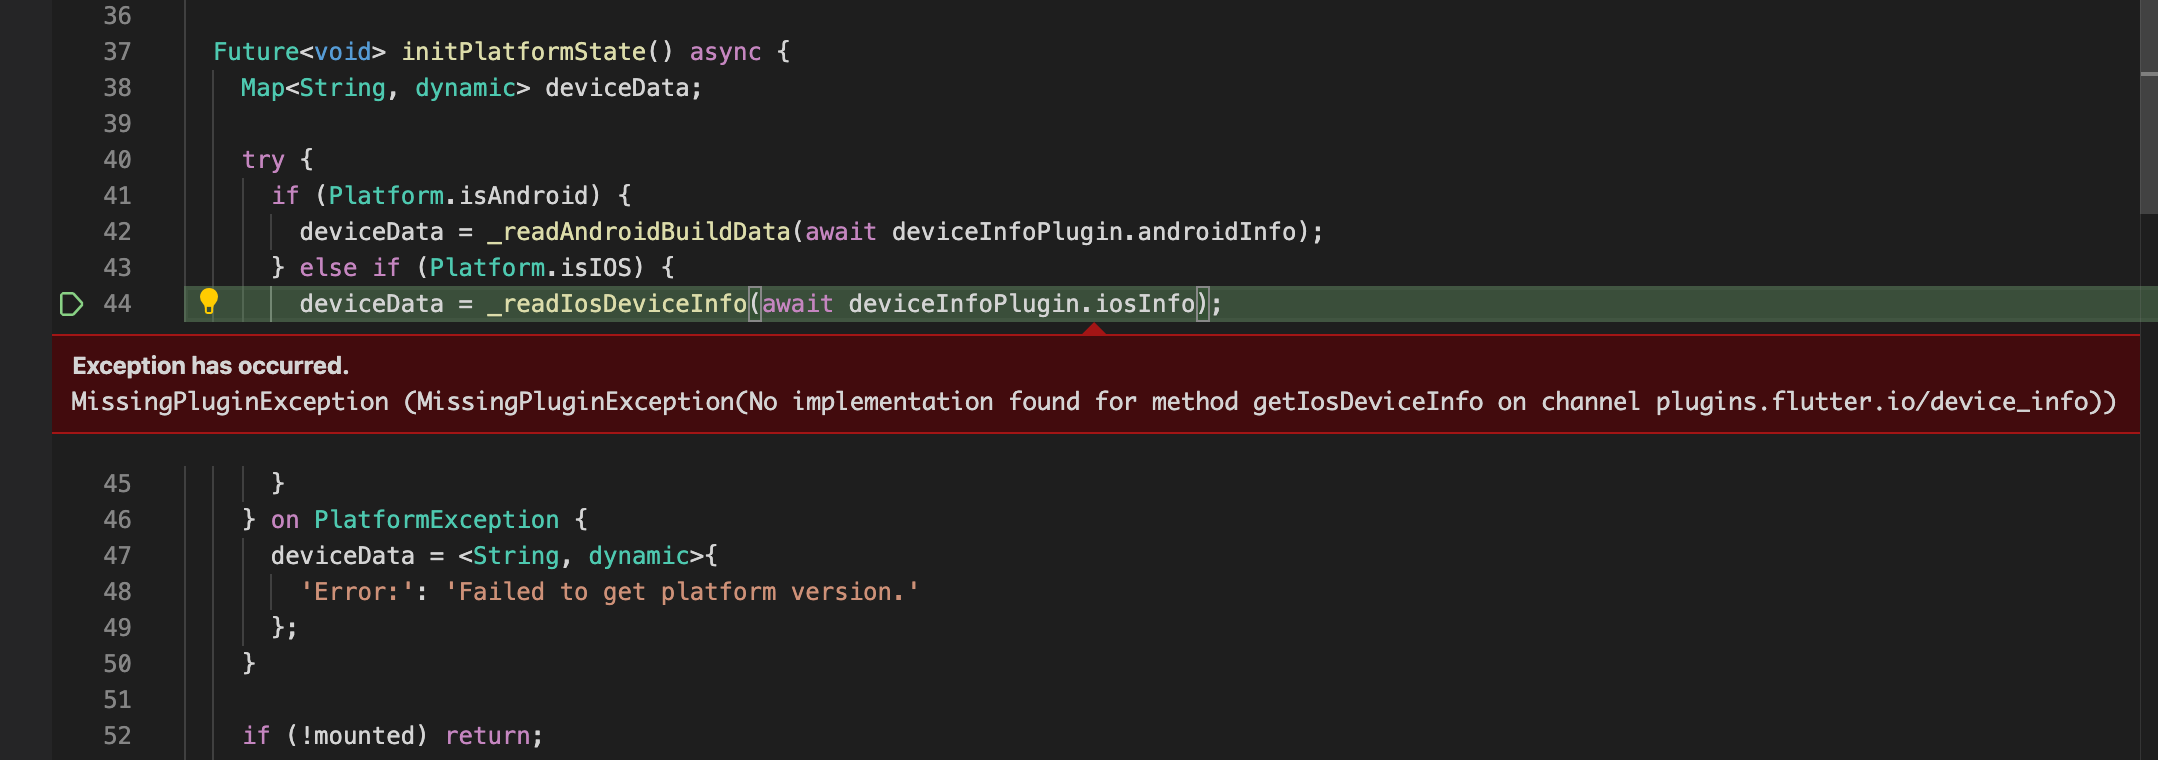Click line number 42 in the gutter

[117, 232]
